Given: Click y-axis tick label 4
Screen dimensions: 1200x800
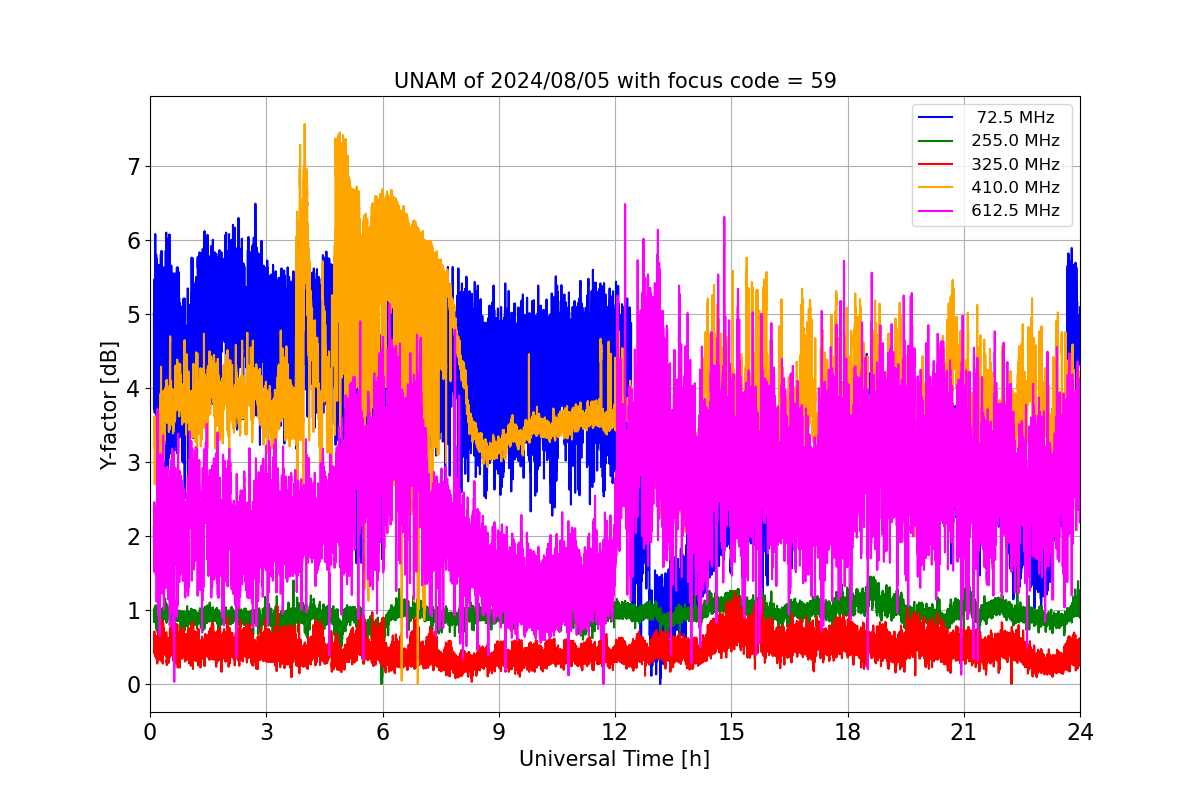Looking at the screenshot, I should pos(132,388).
